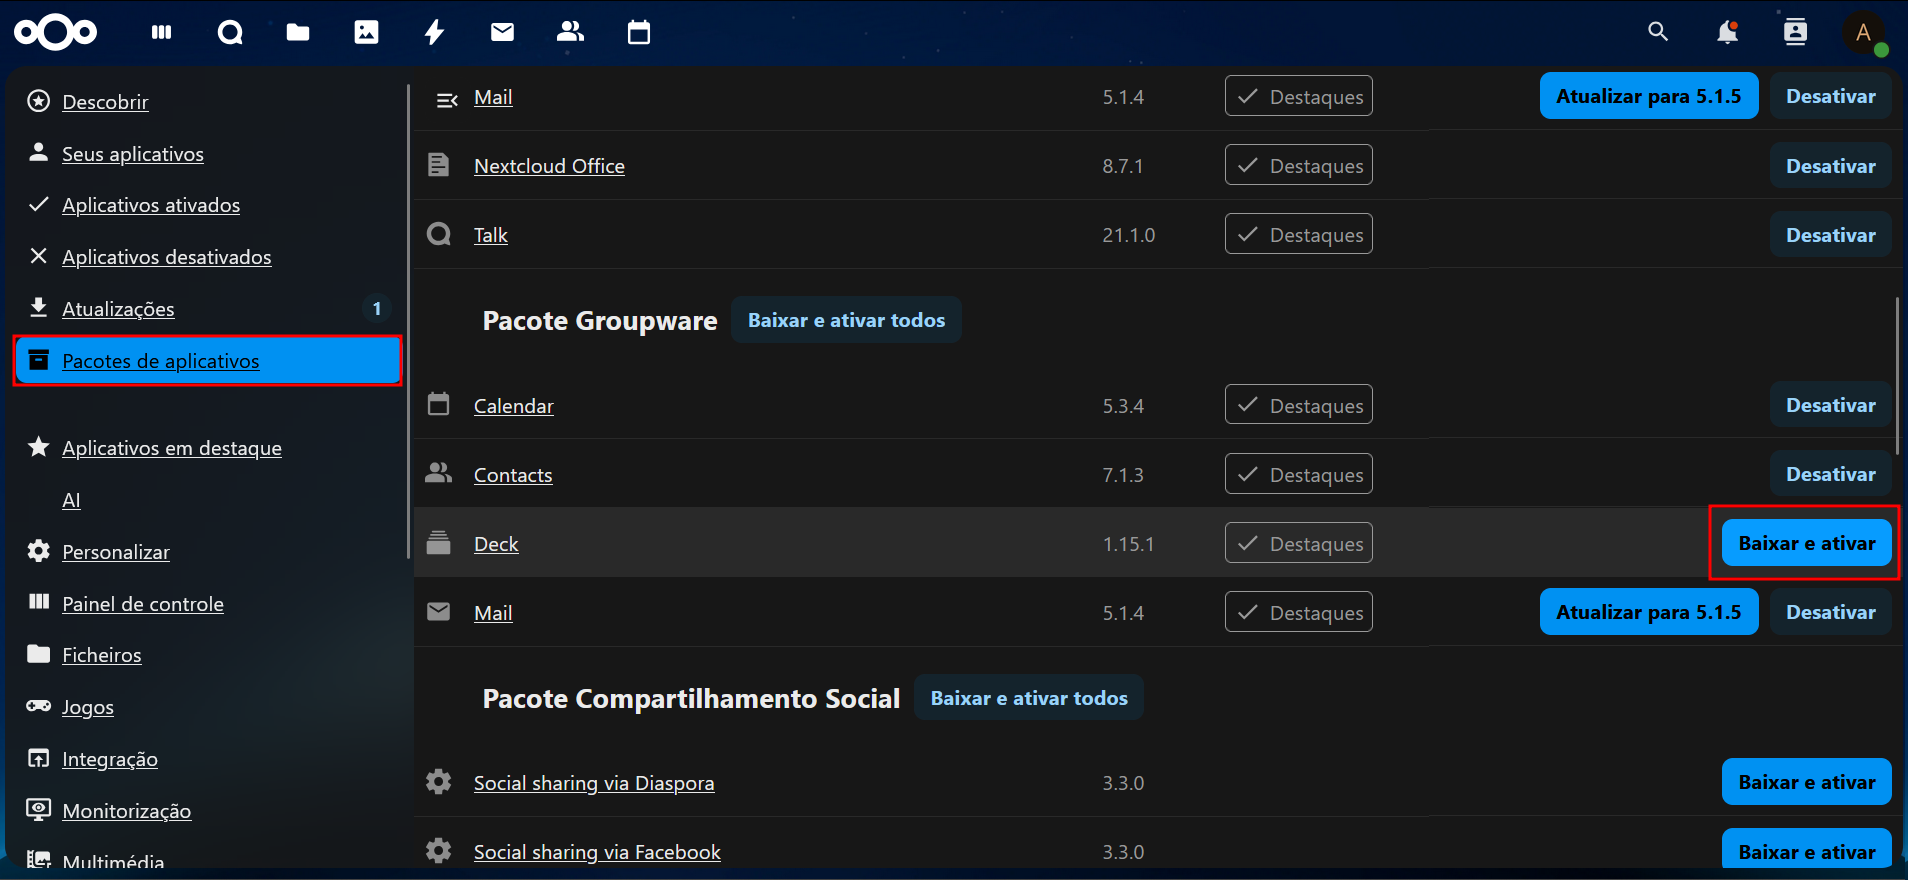Open the Nextcloud logo home
Screen dimensions: 1908x880
coord(56,32)
